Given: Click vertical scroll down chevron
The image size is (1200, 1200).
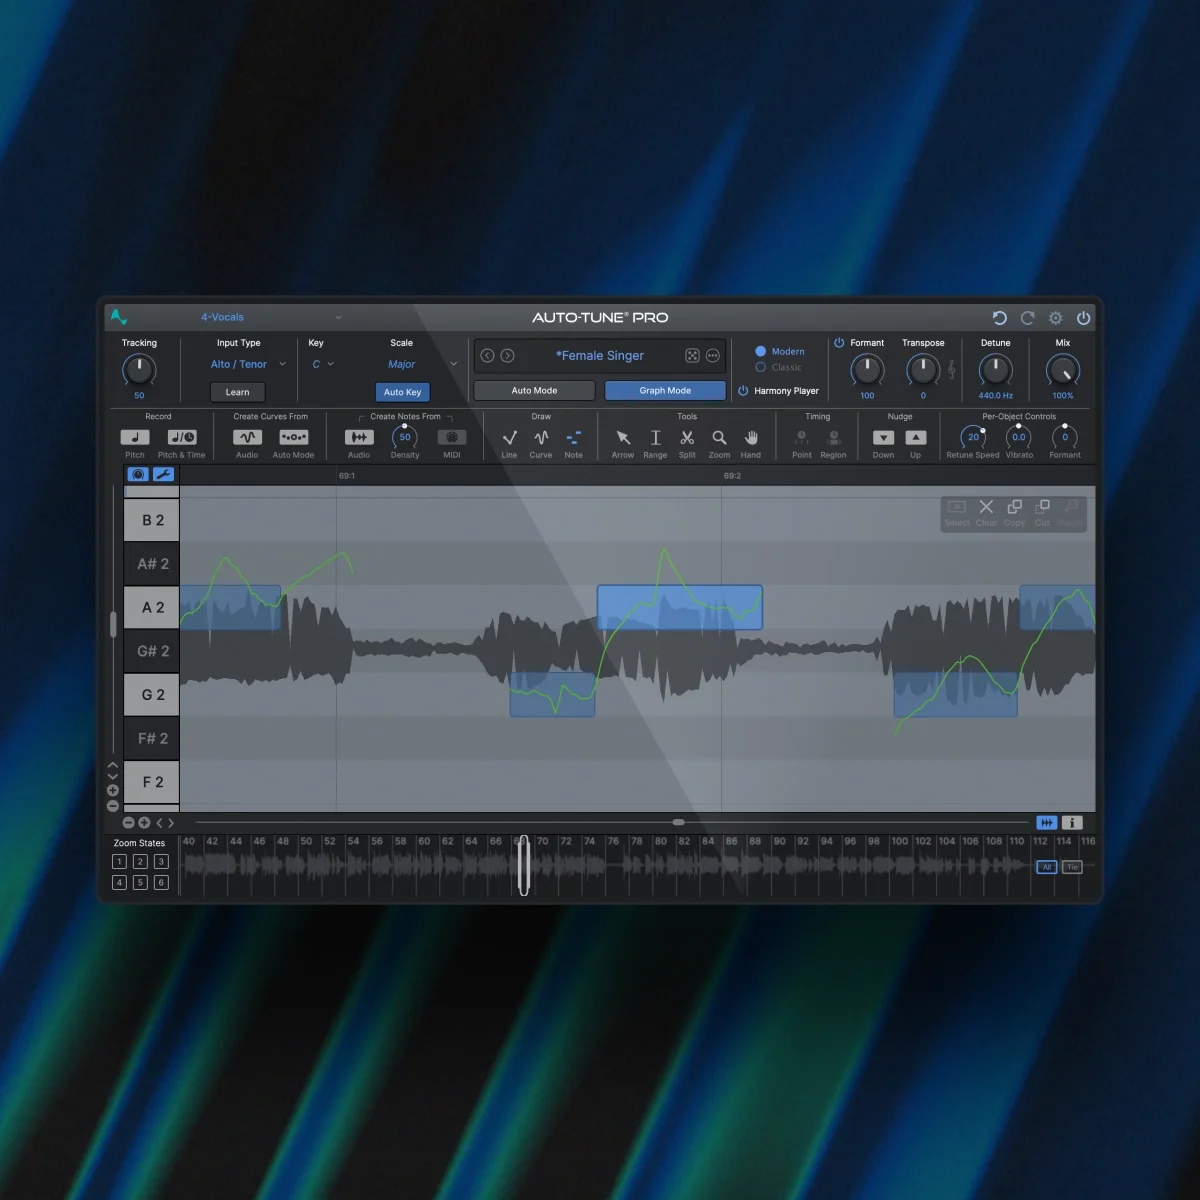Looking at the screenshot, I should click(x=112, y=777).
